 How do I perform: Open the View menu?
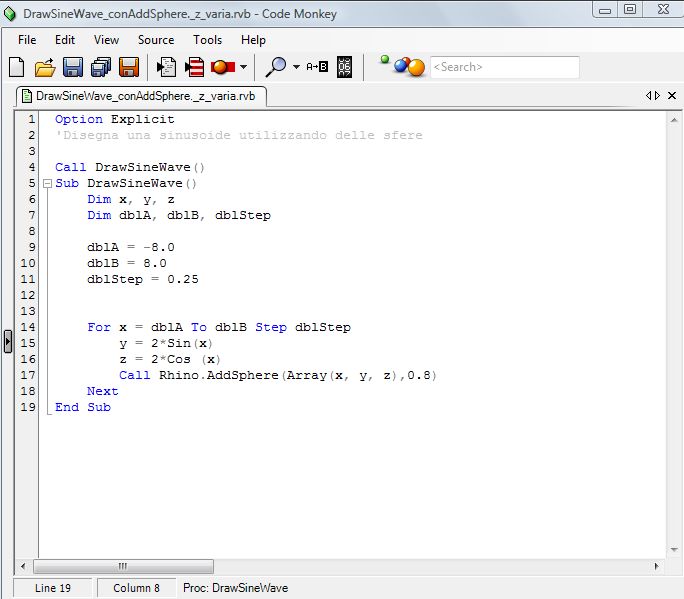tap(106, 40)
